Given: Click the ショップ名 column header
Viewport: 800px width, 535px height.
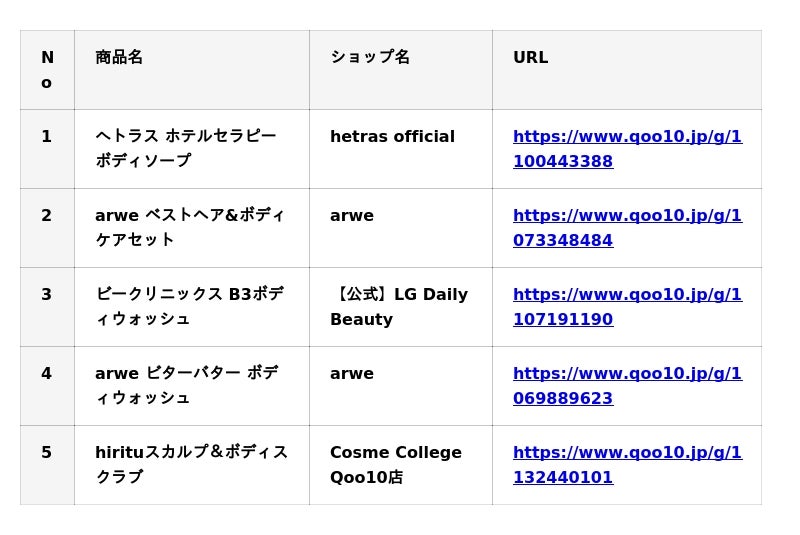Looking at the screenshot, I should [370, 58].
